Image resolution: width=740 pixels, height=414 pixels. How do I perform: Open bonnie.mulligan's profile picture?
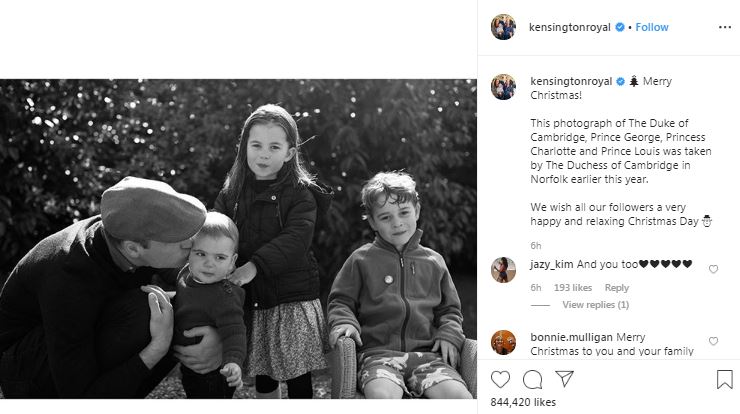503,342
